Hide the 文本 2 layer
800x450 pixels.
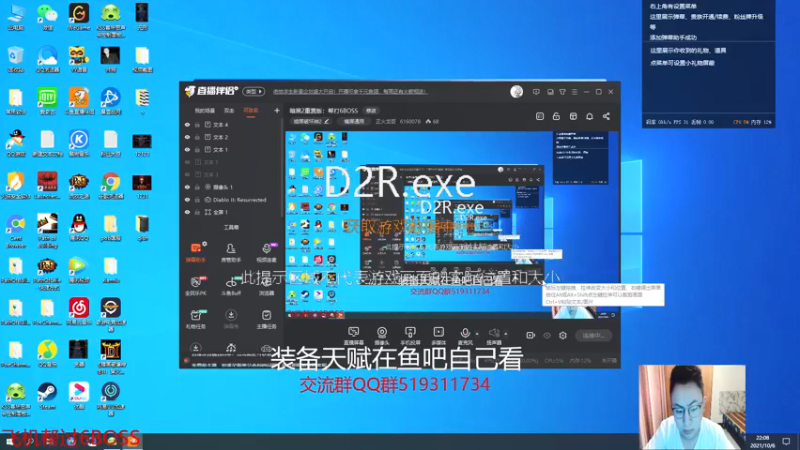(x=187, y=137)
